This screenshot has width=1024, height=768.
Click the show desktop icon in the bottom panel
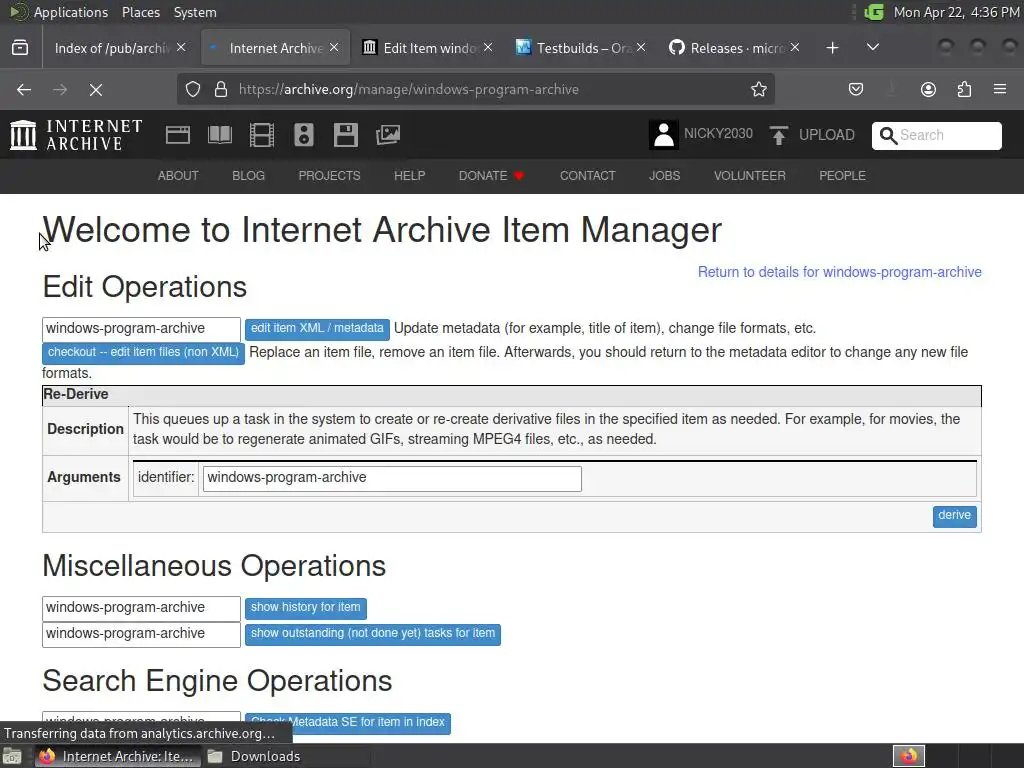pyautogui.click(x=12, y=756)
